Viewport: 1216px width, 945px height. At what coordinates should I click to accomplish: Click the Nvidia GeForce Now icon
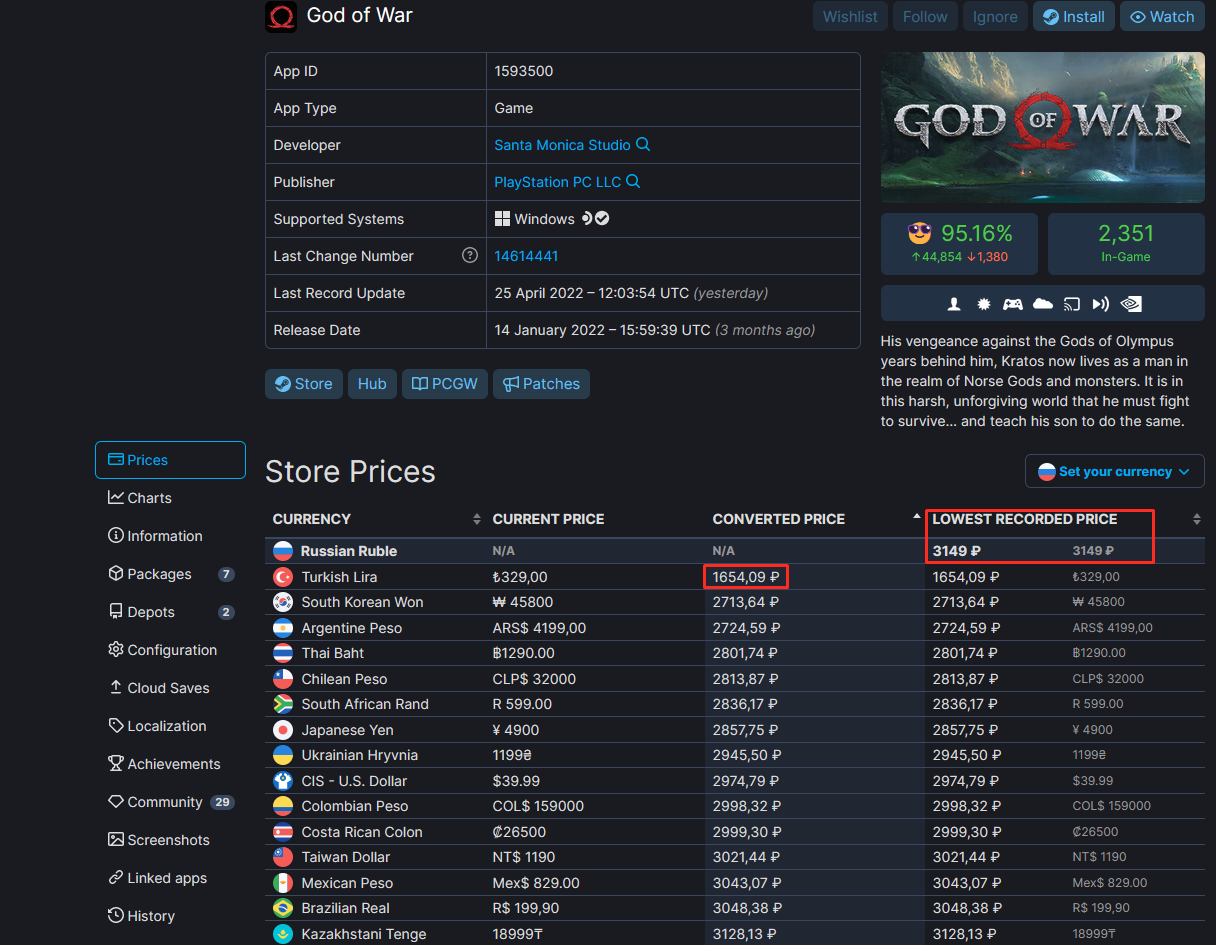point(1131,304)
